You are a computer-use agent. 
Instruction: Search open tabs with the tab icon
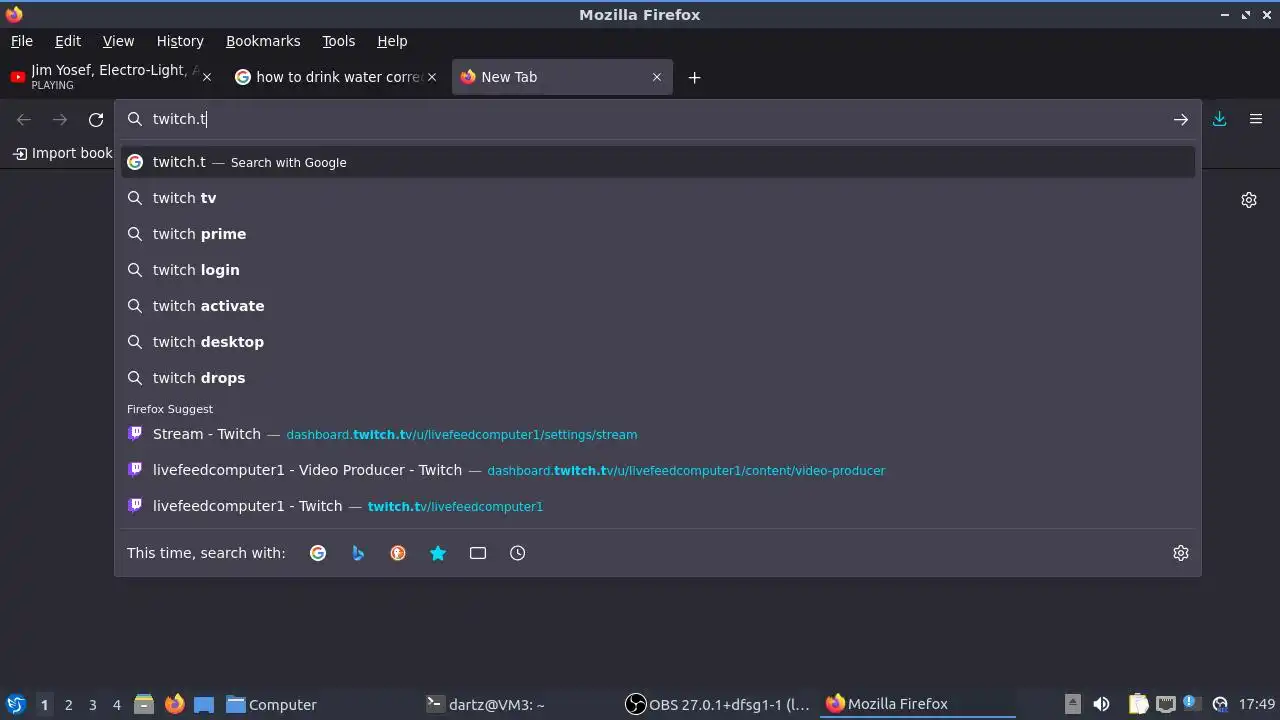[x=478, y=553]
